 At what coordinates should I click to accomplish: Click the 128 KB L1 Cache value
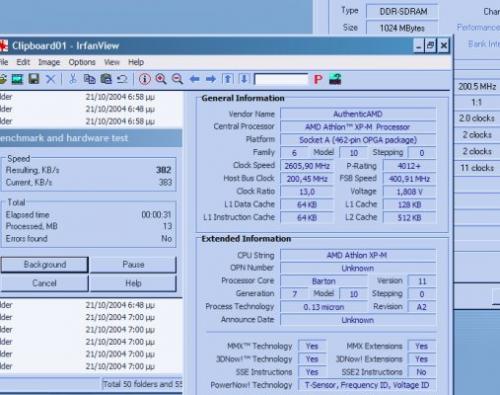(x=409, y=205)
